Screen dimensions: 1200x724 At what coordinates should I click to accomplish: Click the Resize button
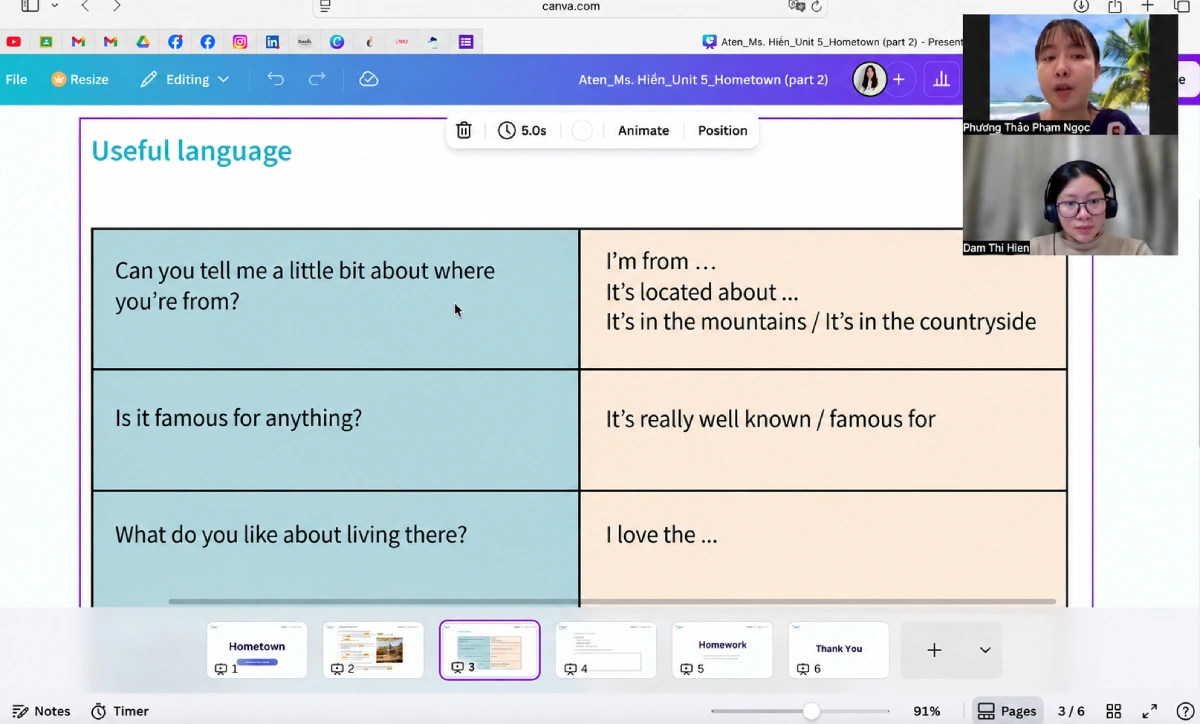point(79,79)
